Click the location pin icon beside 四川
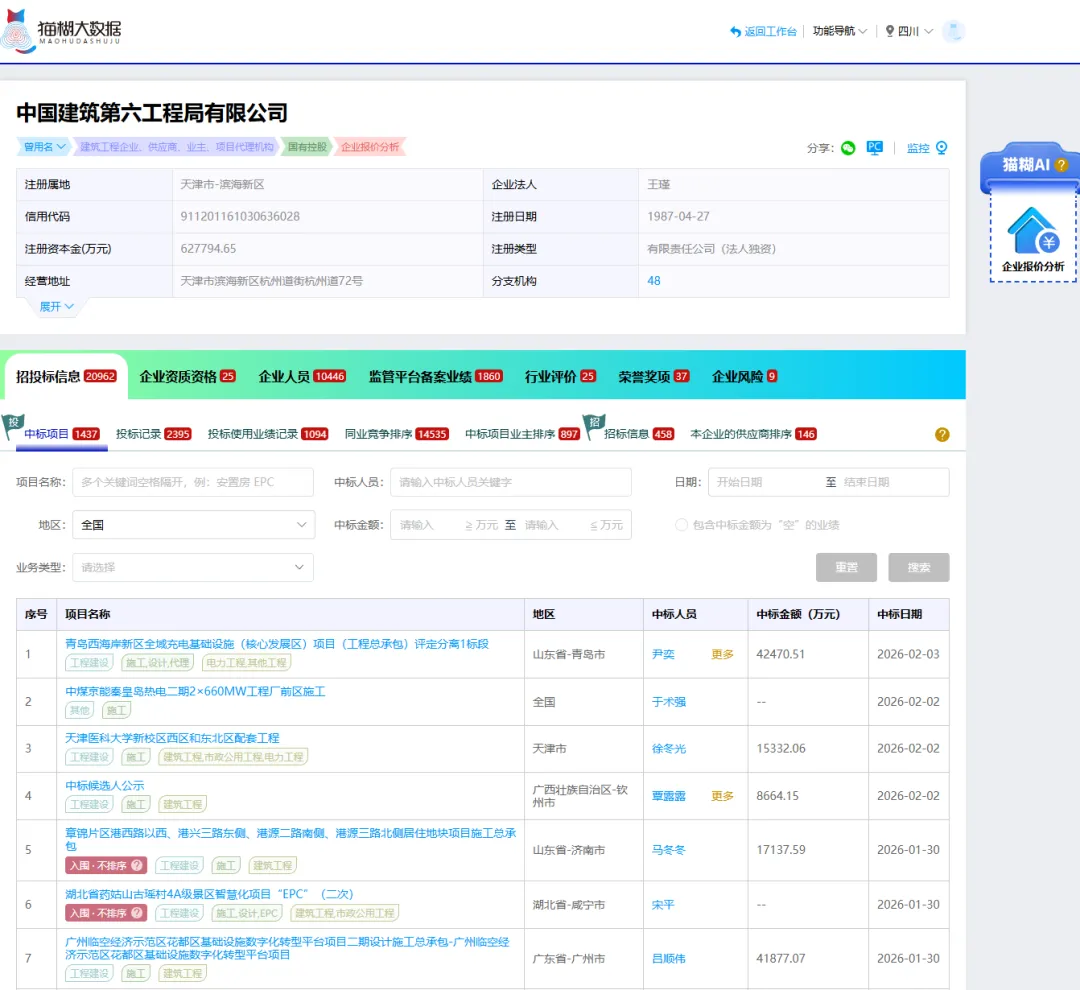Image resolution: width=1080 pixels, height=990 pixels. [x=889, y=31]
